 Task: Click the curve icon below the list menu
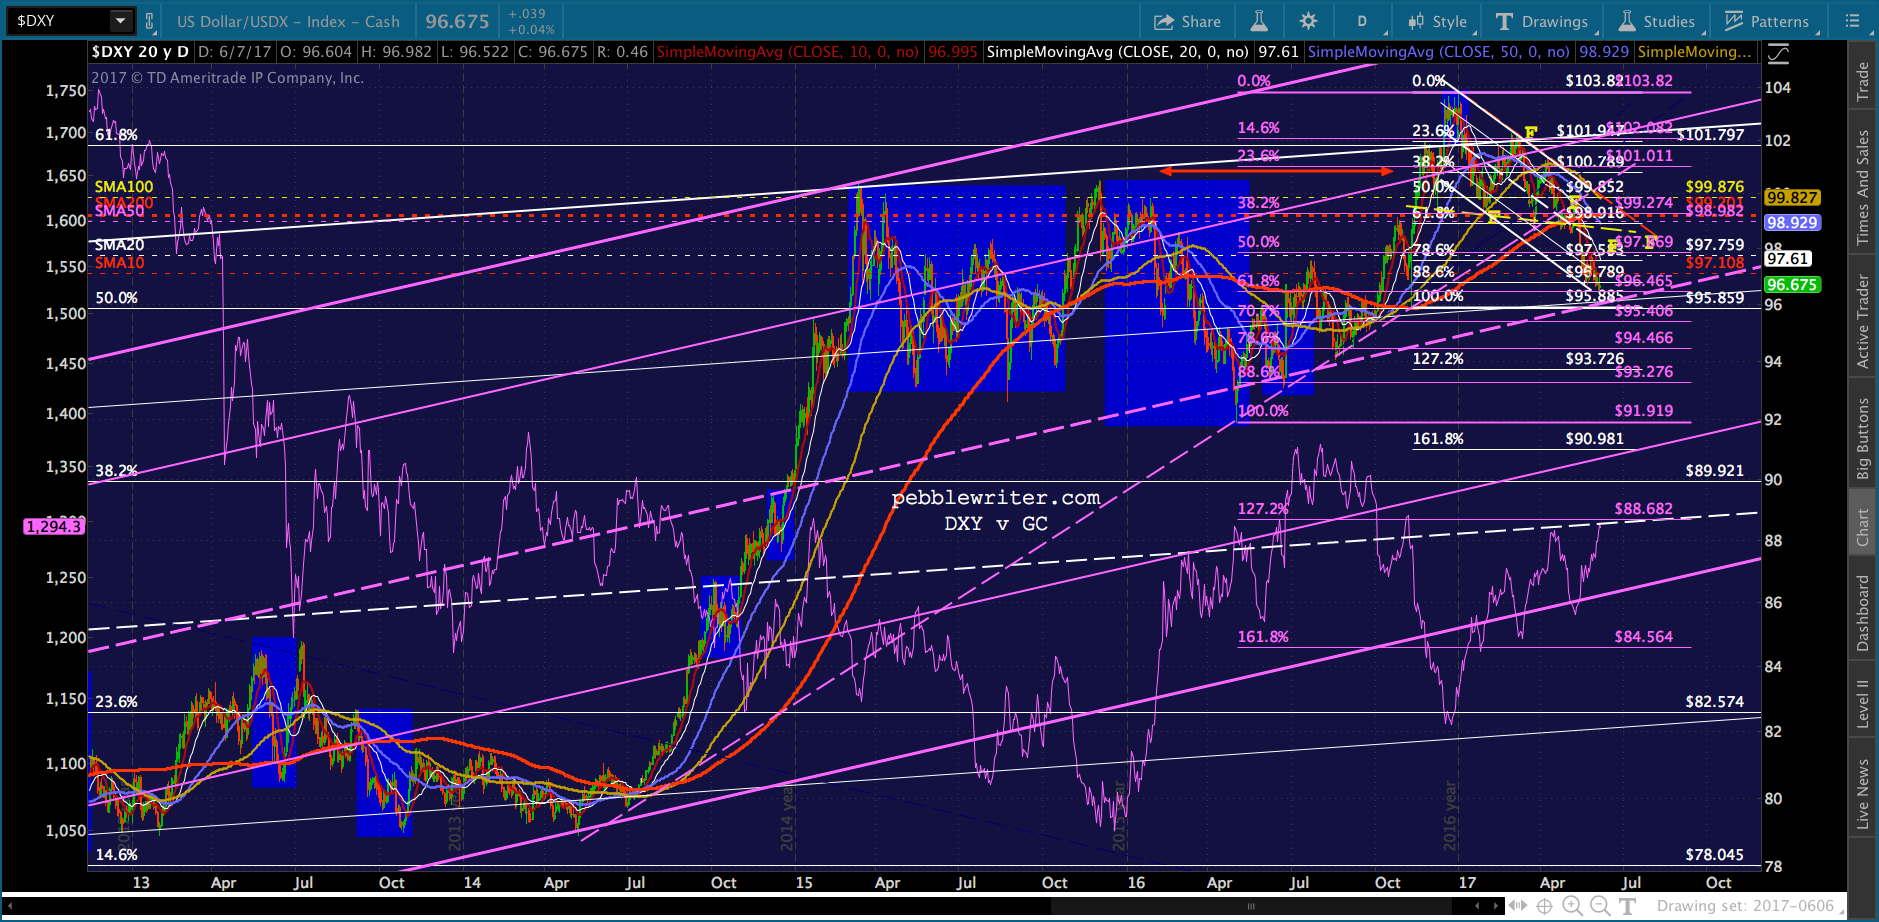(1779, 54)
